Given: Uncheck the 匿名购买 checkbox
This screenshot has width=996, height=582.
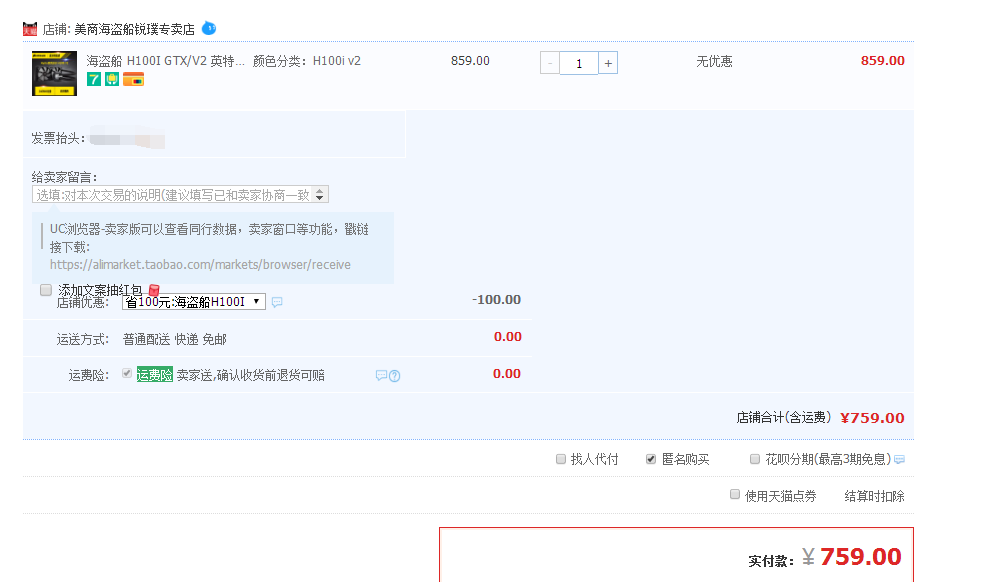Looking at the screenshot, I should 651,459.
